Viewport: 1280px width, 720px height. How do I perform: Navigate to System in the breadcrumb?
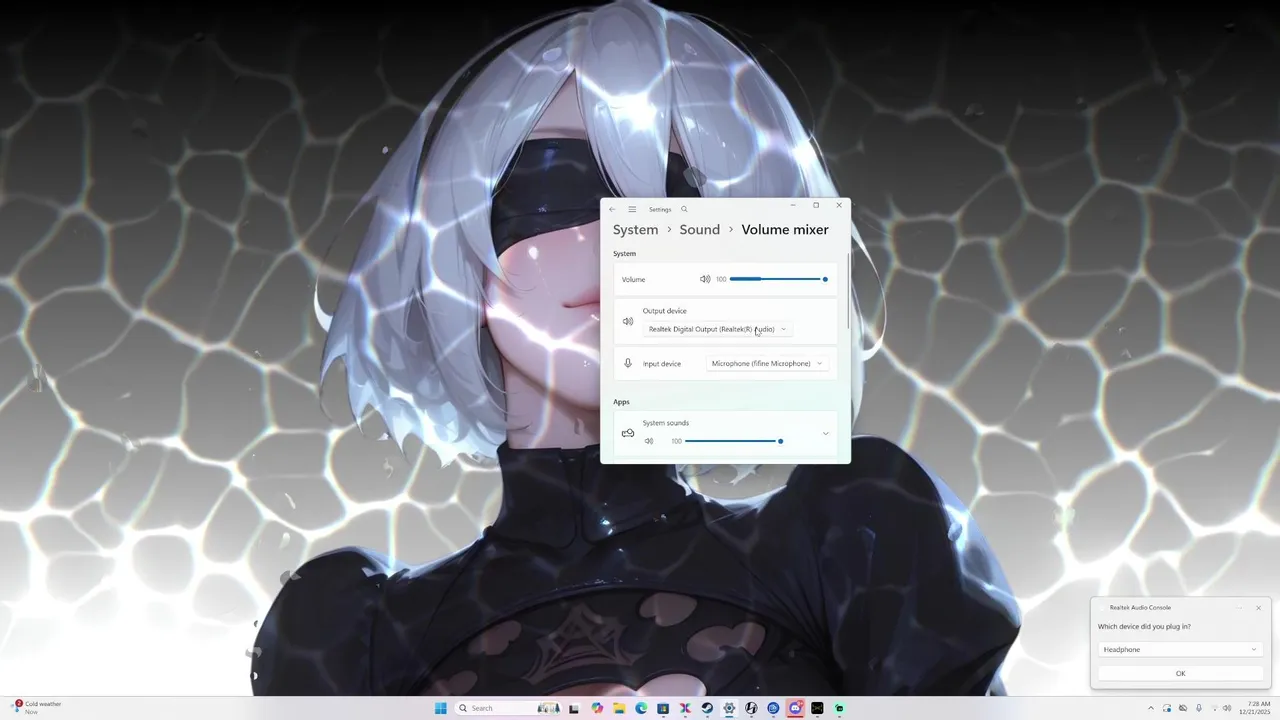(x=636, y=229)
